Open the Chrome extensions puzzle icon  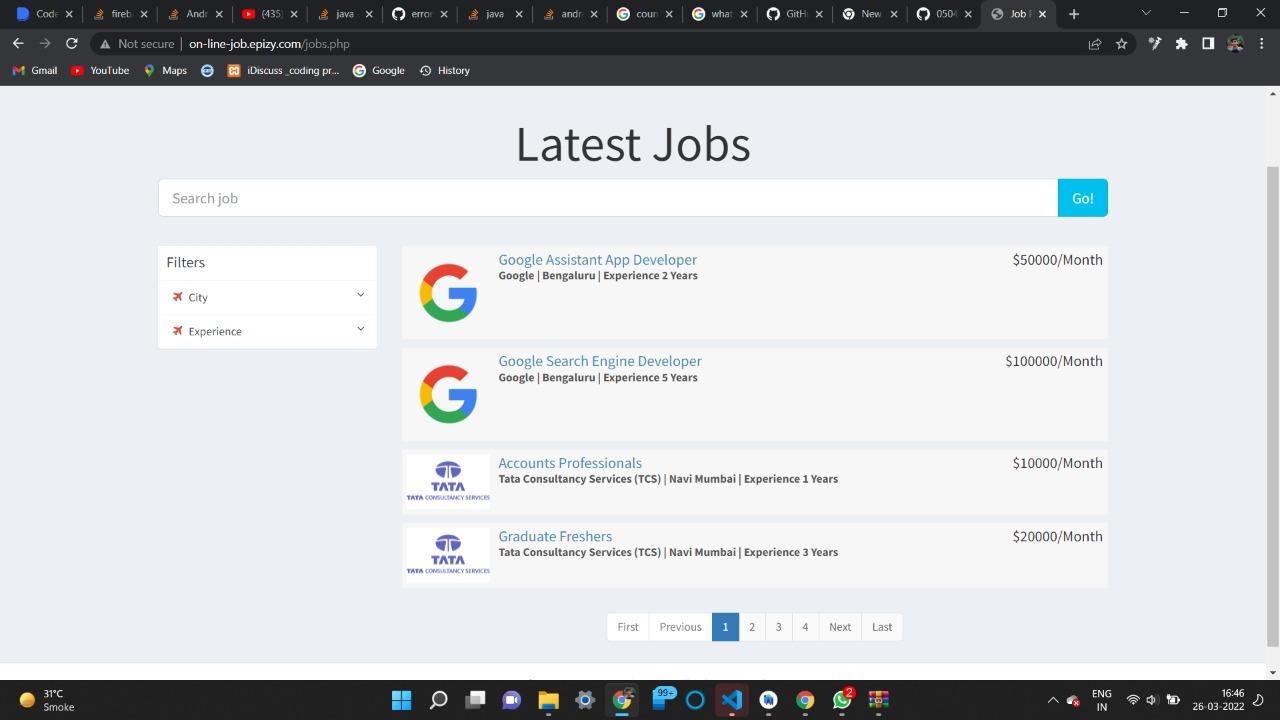point(1182,44)
